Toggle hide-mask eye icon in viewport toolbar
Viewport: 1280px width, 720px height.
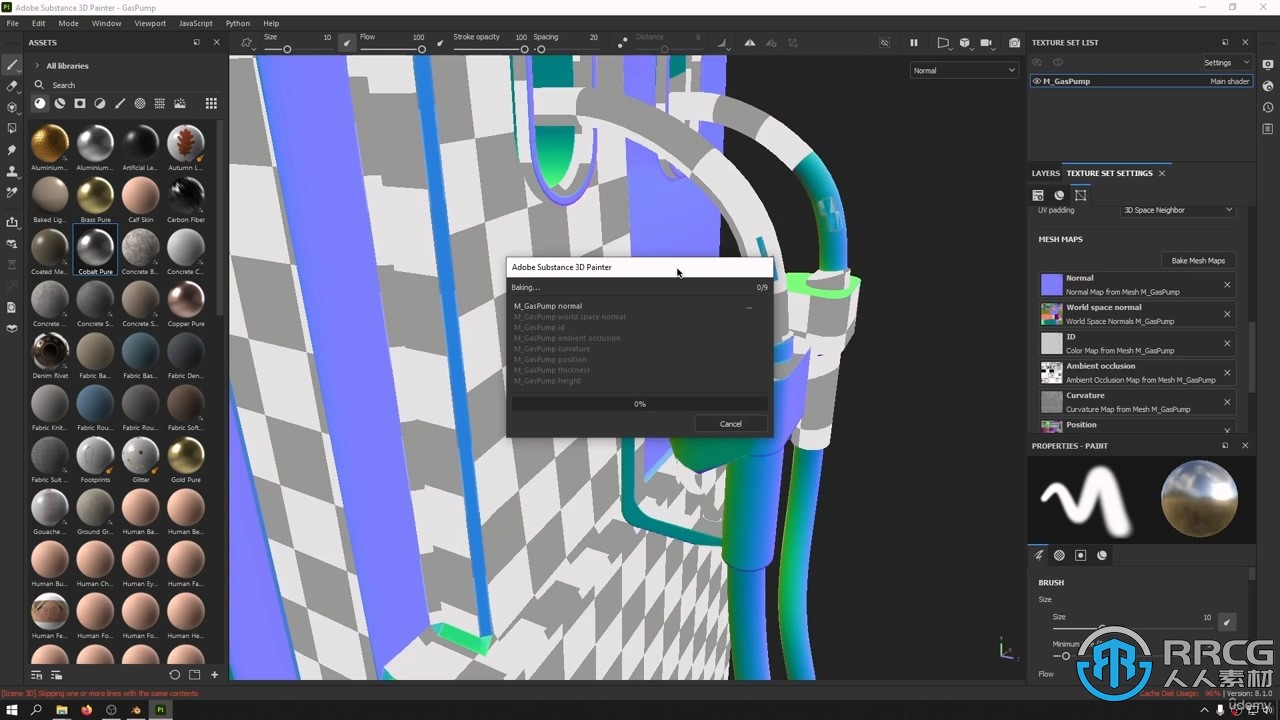tap(884, 43)
